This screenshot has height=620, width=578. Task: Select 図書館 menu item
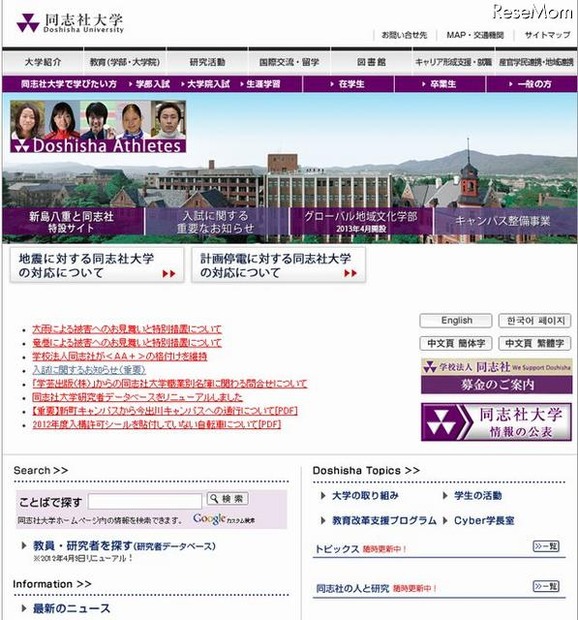371,62
